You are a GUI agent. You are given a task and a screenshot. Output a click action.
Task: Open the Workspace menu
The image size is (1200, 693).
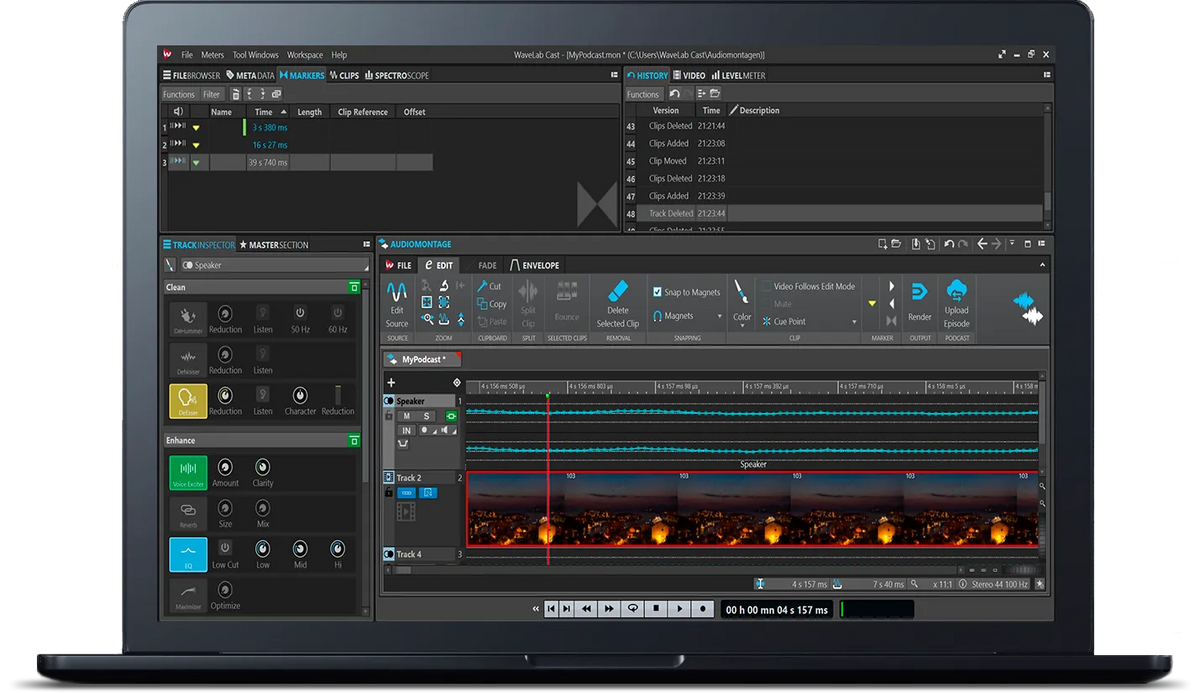305,55
